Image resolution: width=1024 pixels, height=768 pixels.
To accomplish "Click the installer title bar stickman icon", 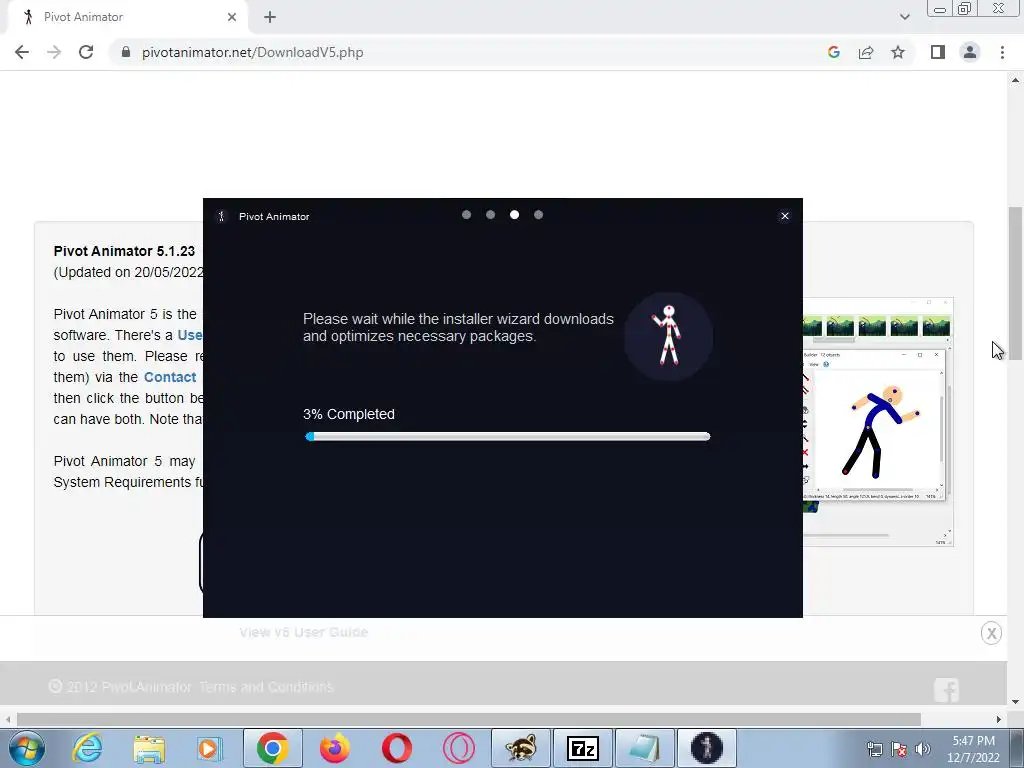I will click(221, 216).
